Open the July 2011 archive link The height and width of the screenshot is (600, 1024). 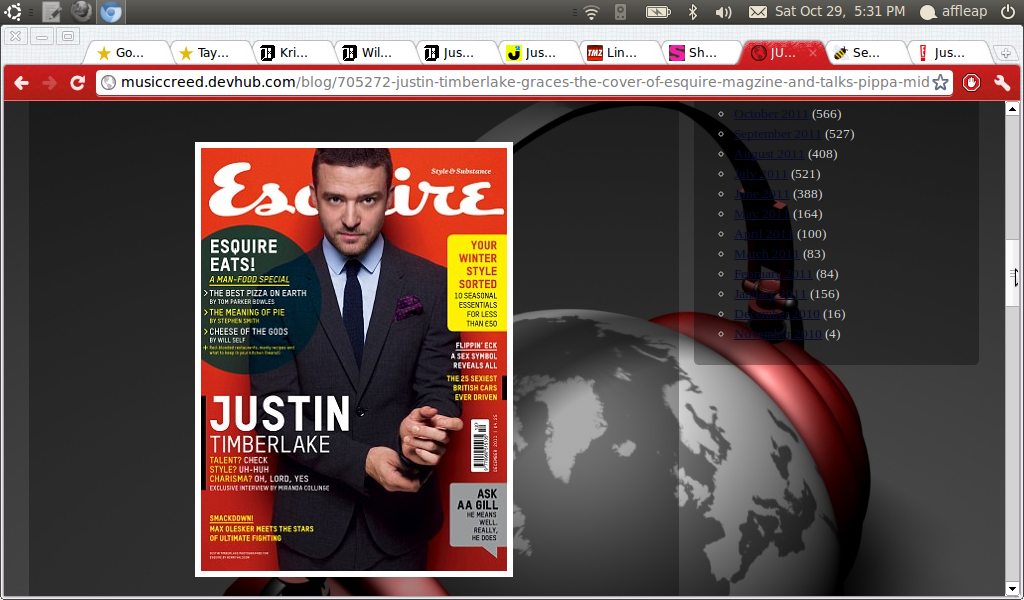tap(760, 174)
